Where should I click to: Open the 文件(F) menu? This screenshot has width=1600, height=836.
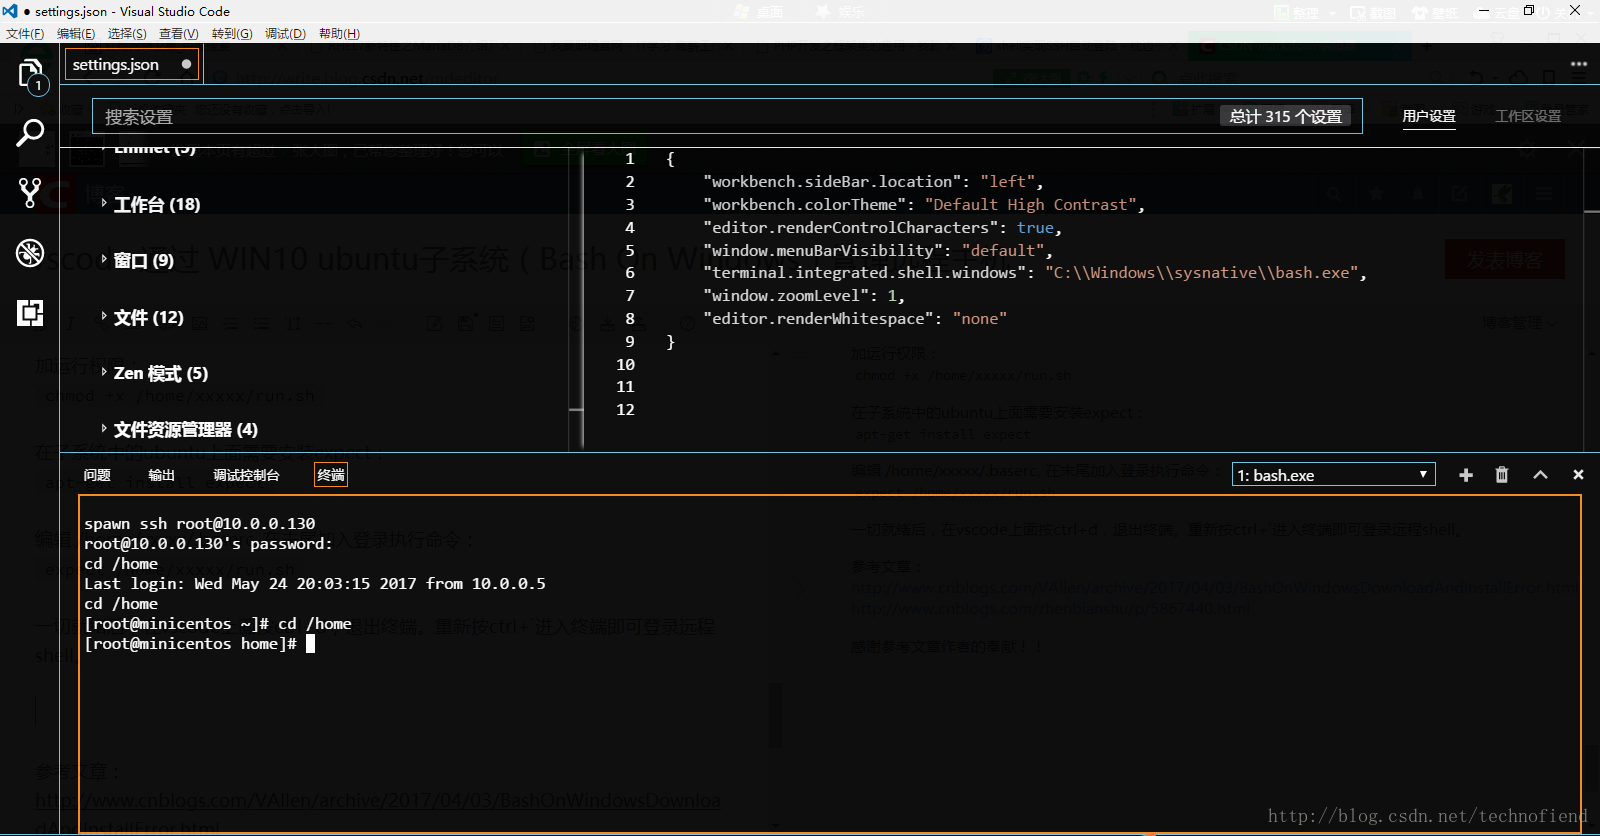tap(25, 33)
